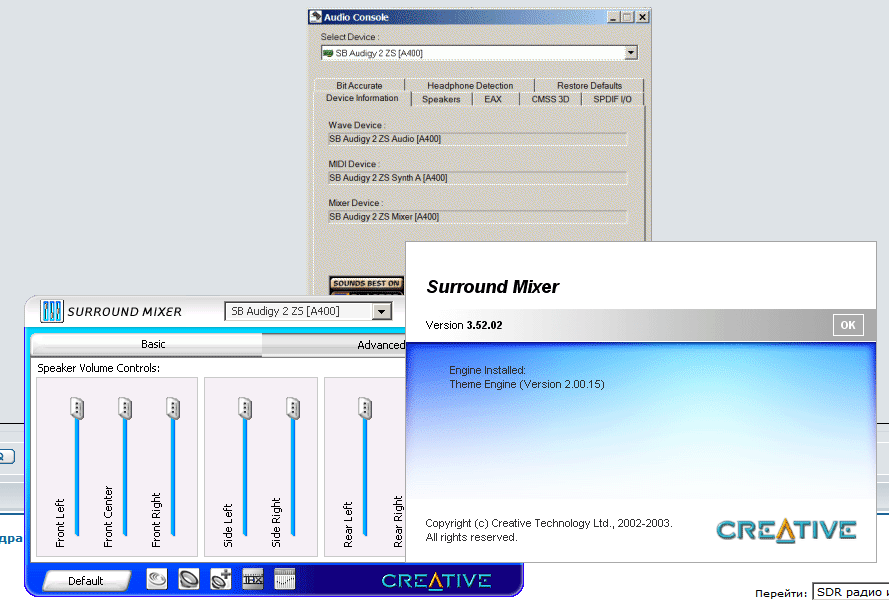
Task: Click the Sounds Best On badge
Action: point(366,284)
